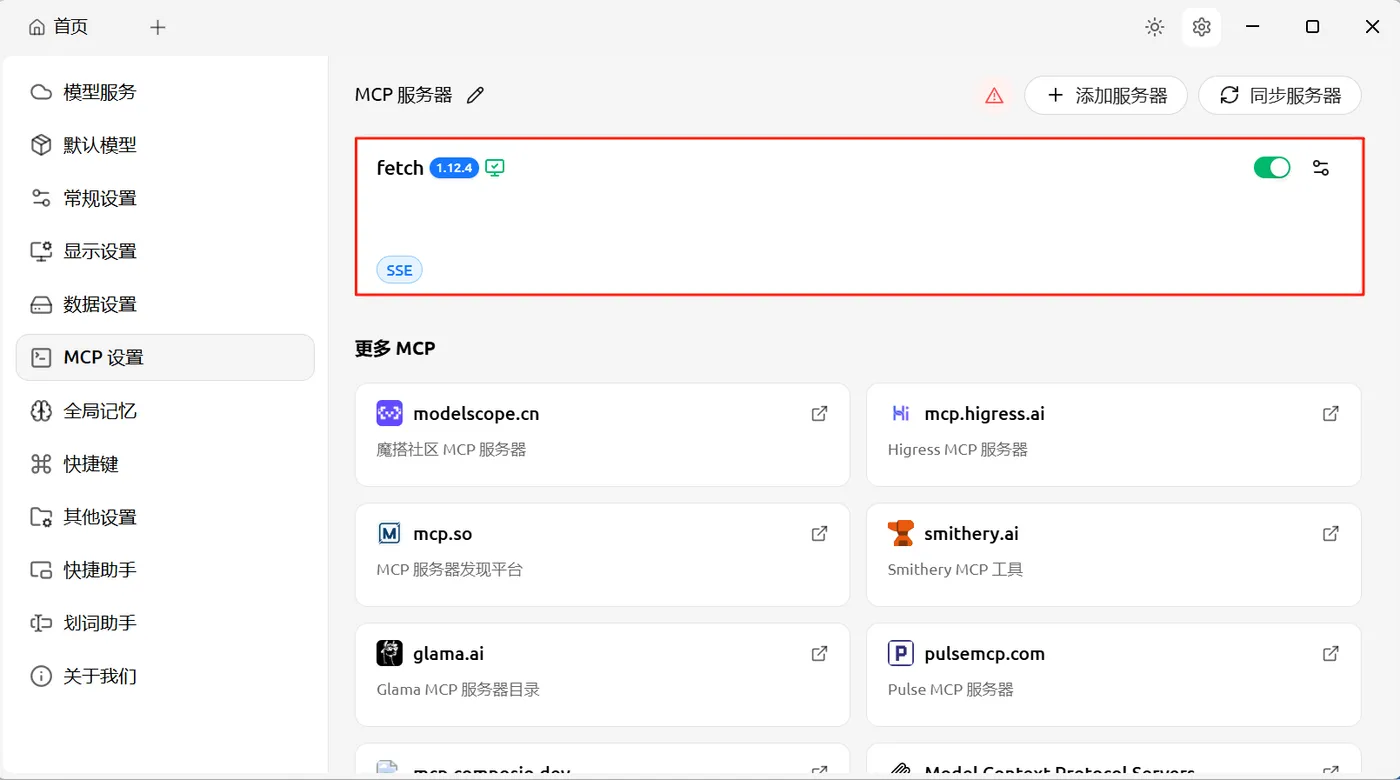Toggle the fetch server switch off
Viewport: 1400px width, 780px height.
[1271, 168]
